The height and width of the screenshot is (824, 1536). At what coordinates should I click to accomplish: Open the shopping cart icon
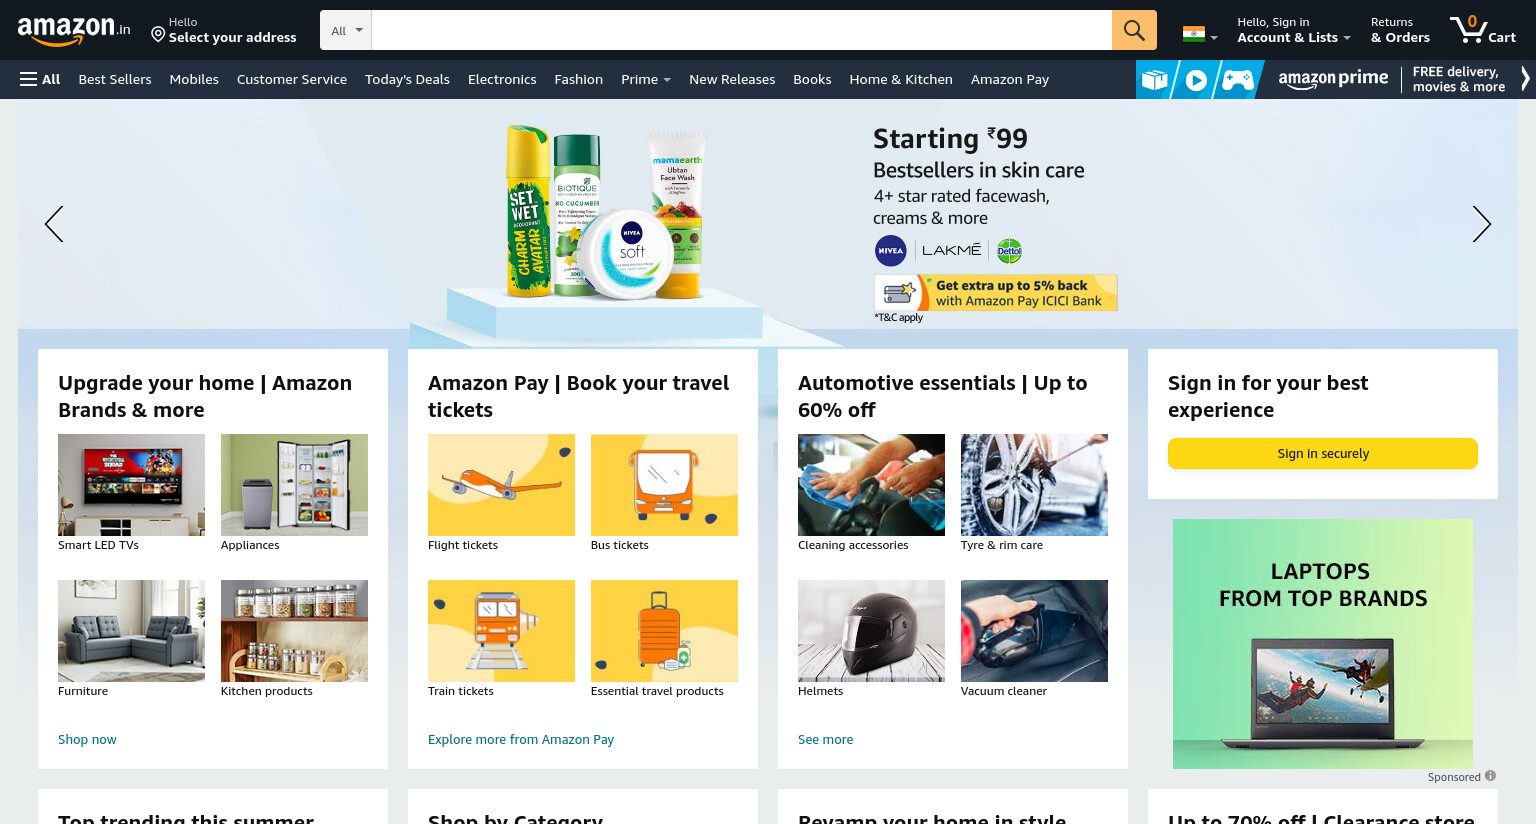click(1483, 29)
